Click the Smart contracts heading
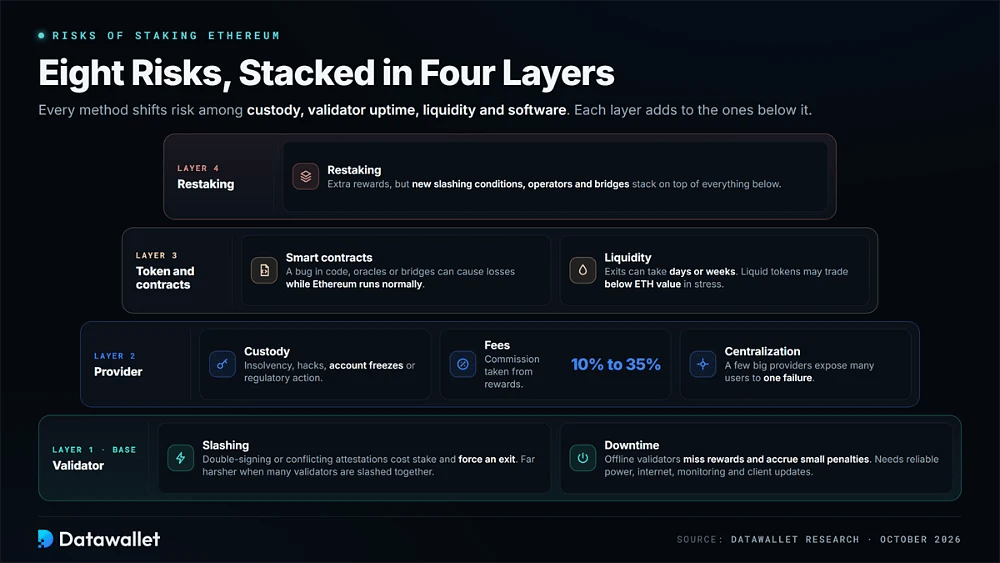The width and height of the screenshot is (1000, 563). point(329,258)
